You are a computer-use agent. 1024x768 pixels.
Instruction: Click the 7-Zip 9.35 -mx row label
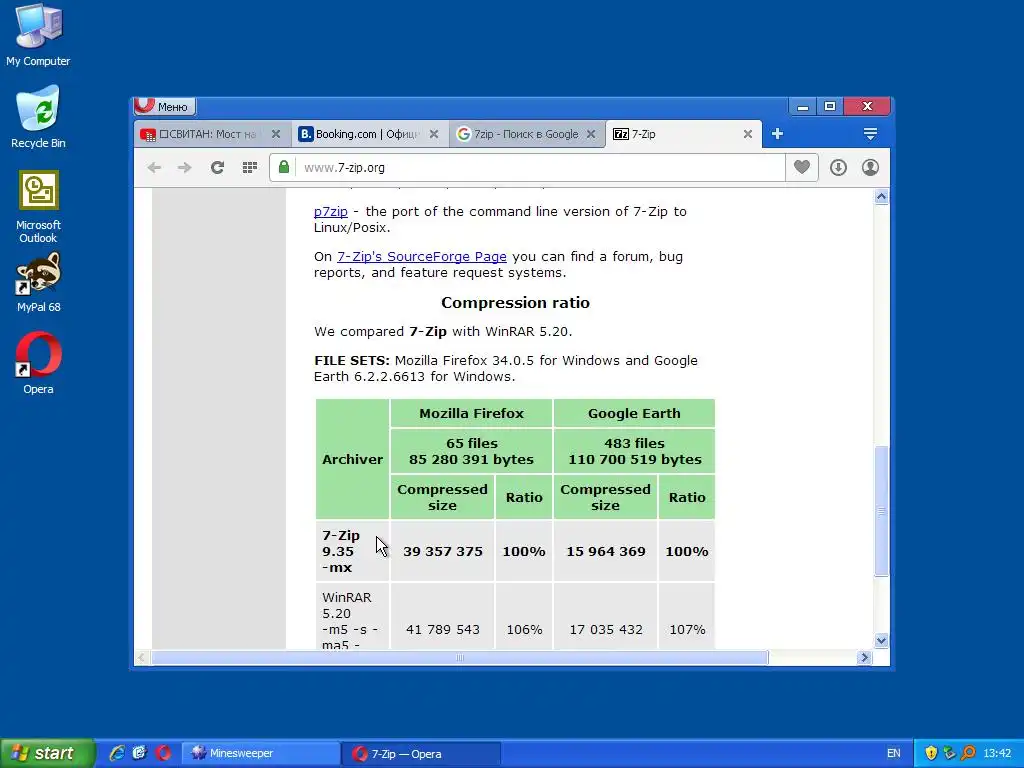(x=353, y=551)
